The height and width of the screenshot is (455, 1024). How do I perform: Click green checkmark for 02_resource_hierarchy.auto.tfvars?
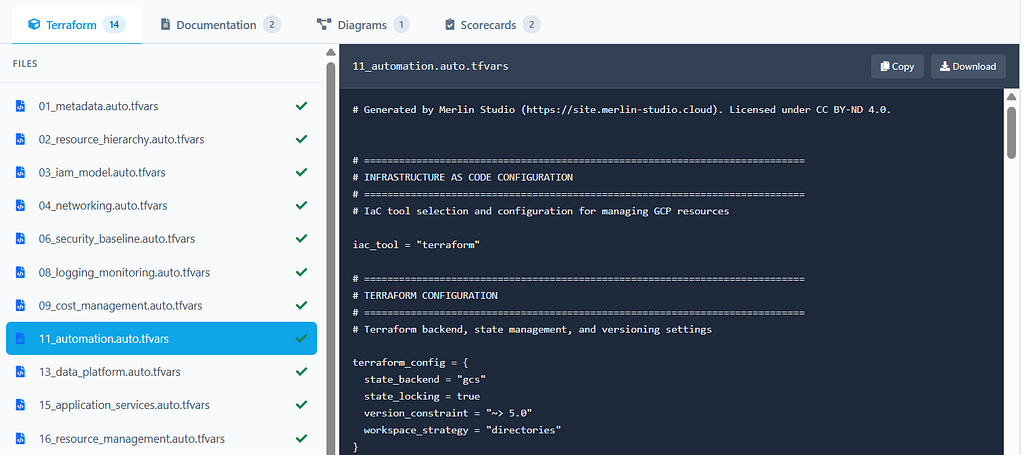click(301, 139)
